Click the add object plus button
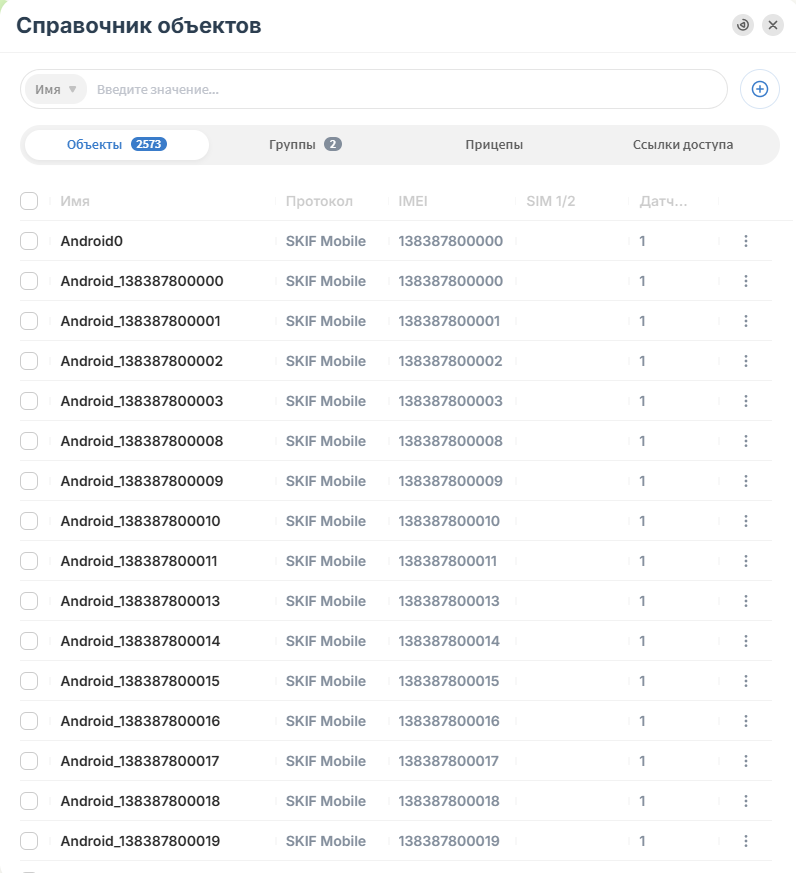 click(x=760, y=89)
